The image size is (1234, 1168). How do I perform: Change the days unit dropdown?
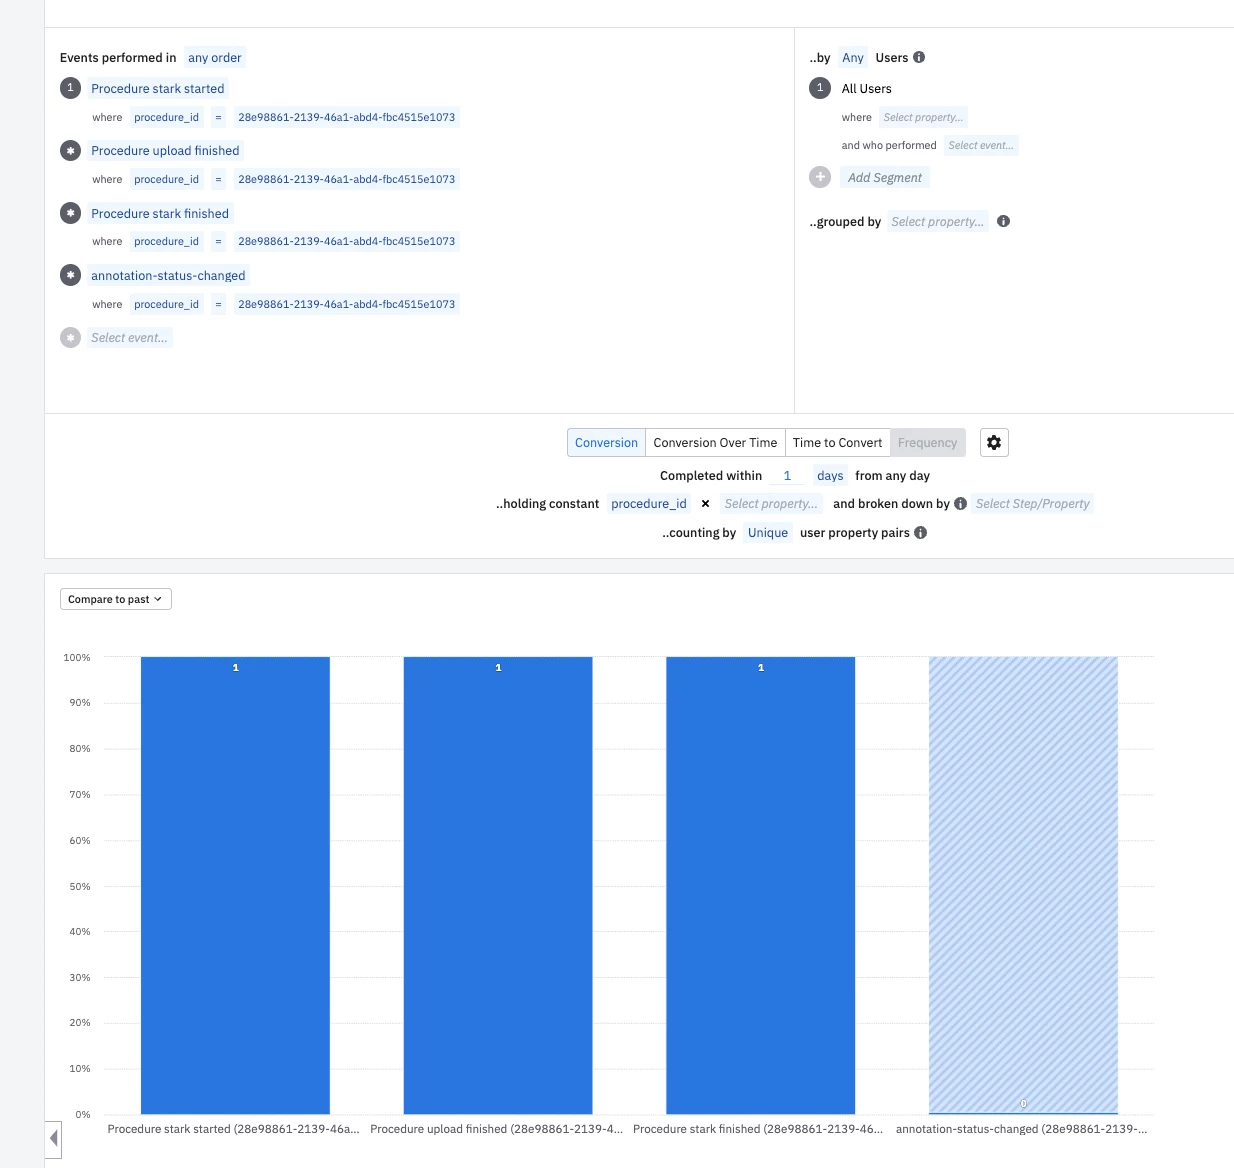(x=830, y=476)
